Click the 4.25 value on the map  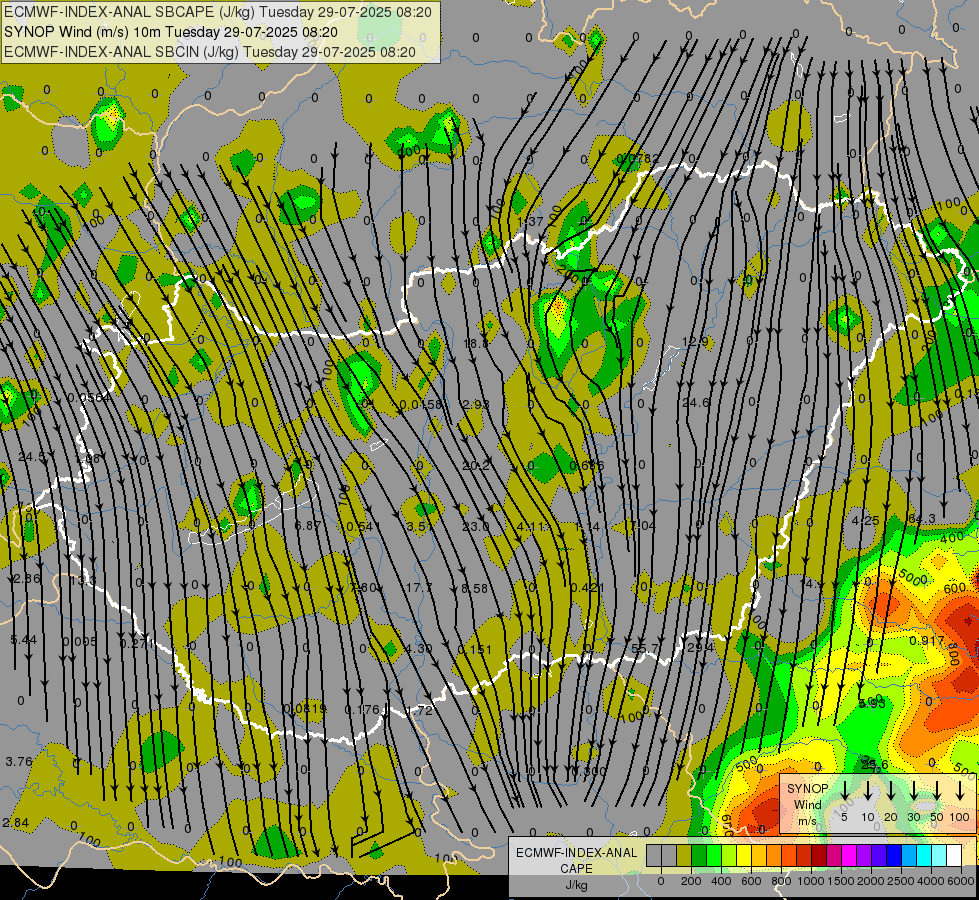click(865, 520)
